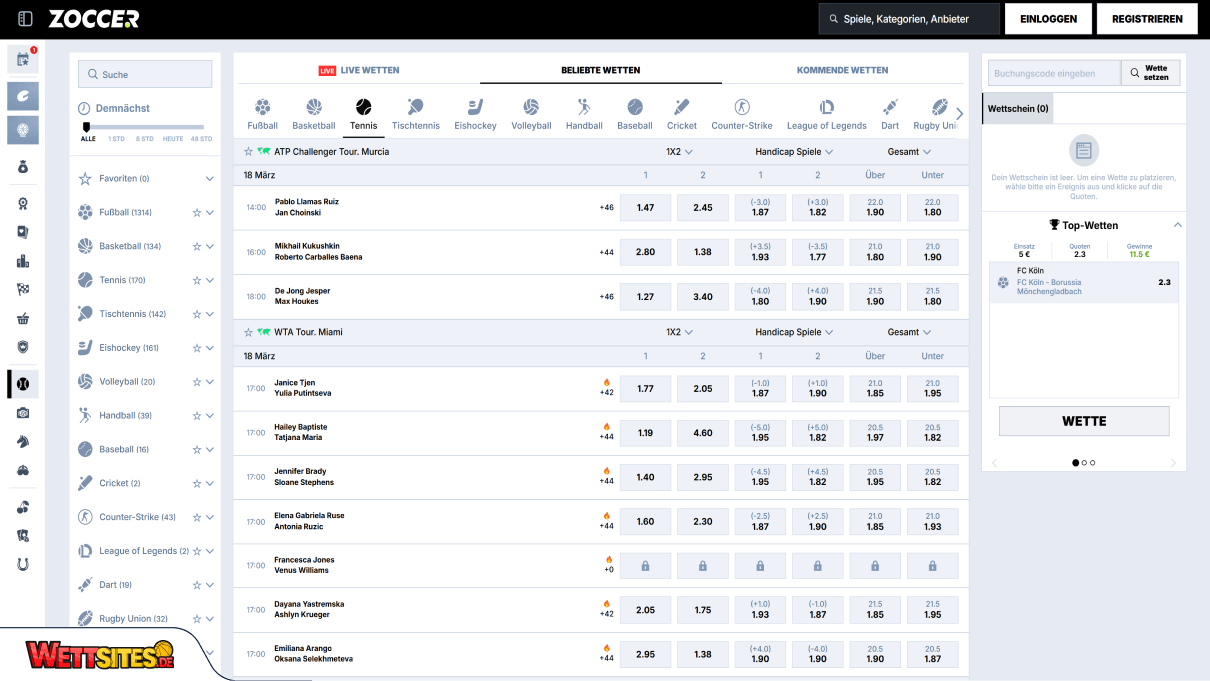1210x681 pixels.
Task: Switch to the Live Wetten tab
Action: pos(358,71)
